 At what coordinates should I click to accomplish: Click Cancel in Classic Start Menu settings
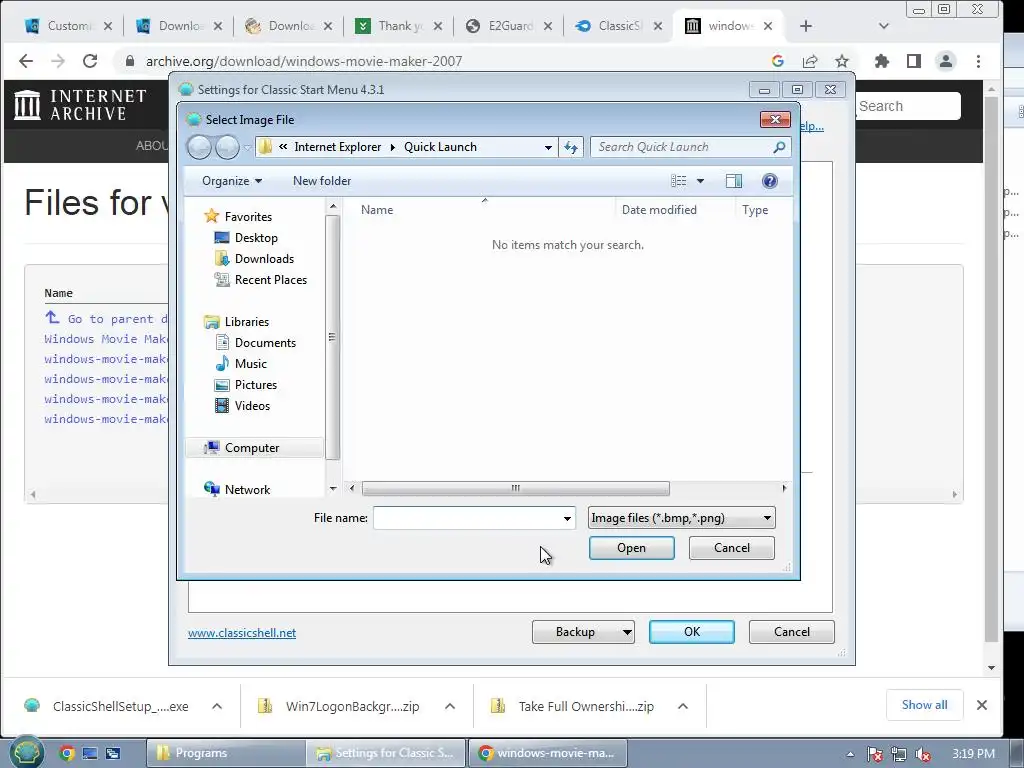tap(792, 632)
